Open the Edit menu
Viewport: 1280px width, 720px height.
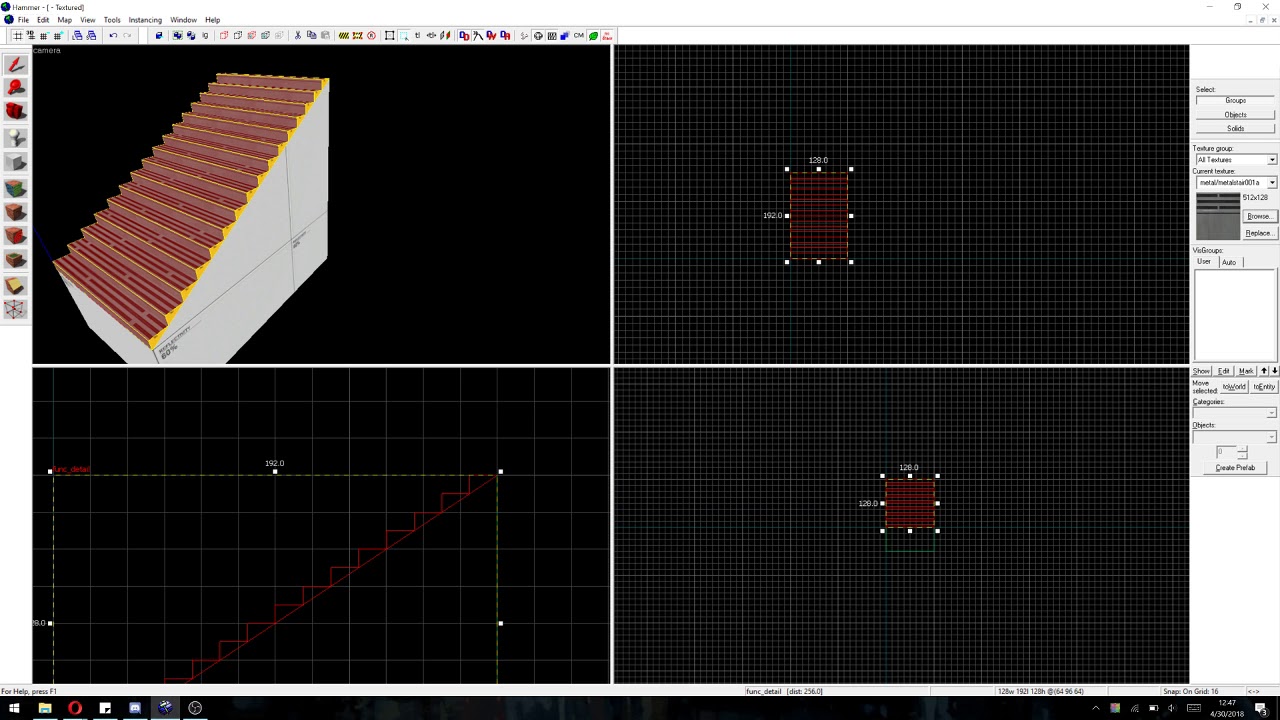coord(43,20)
